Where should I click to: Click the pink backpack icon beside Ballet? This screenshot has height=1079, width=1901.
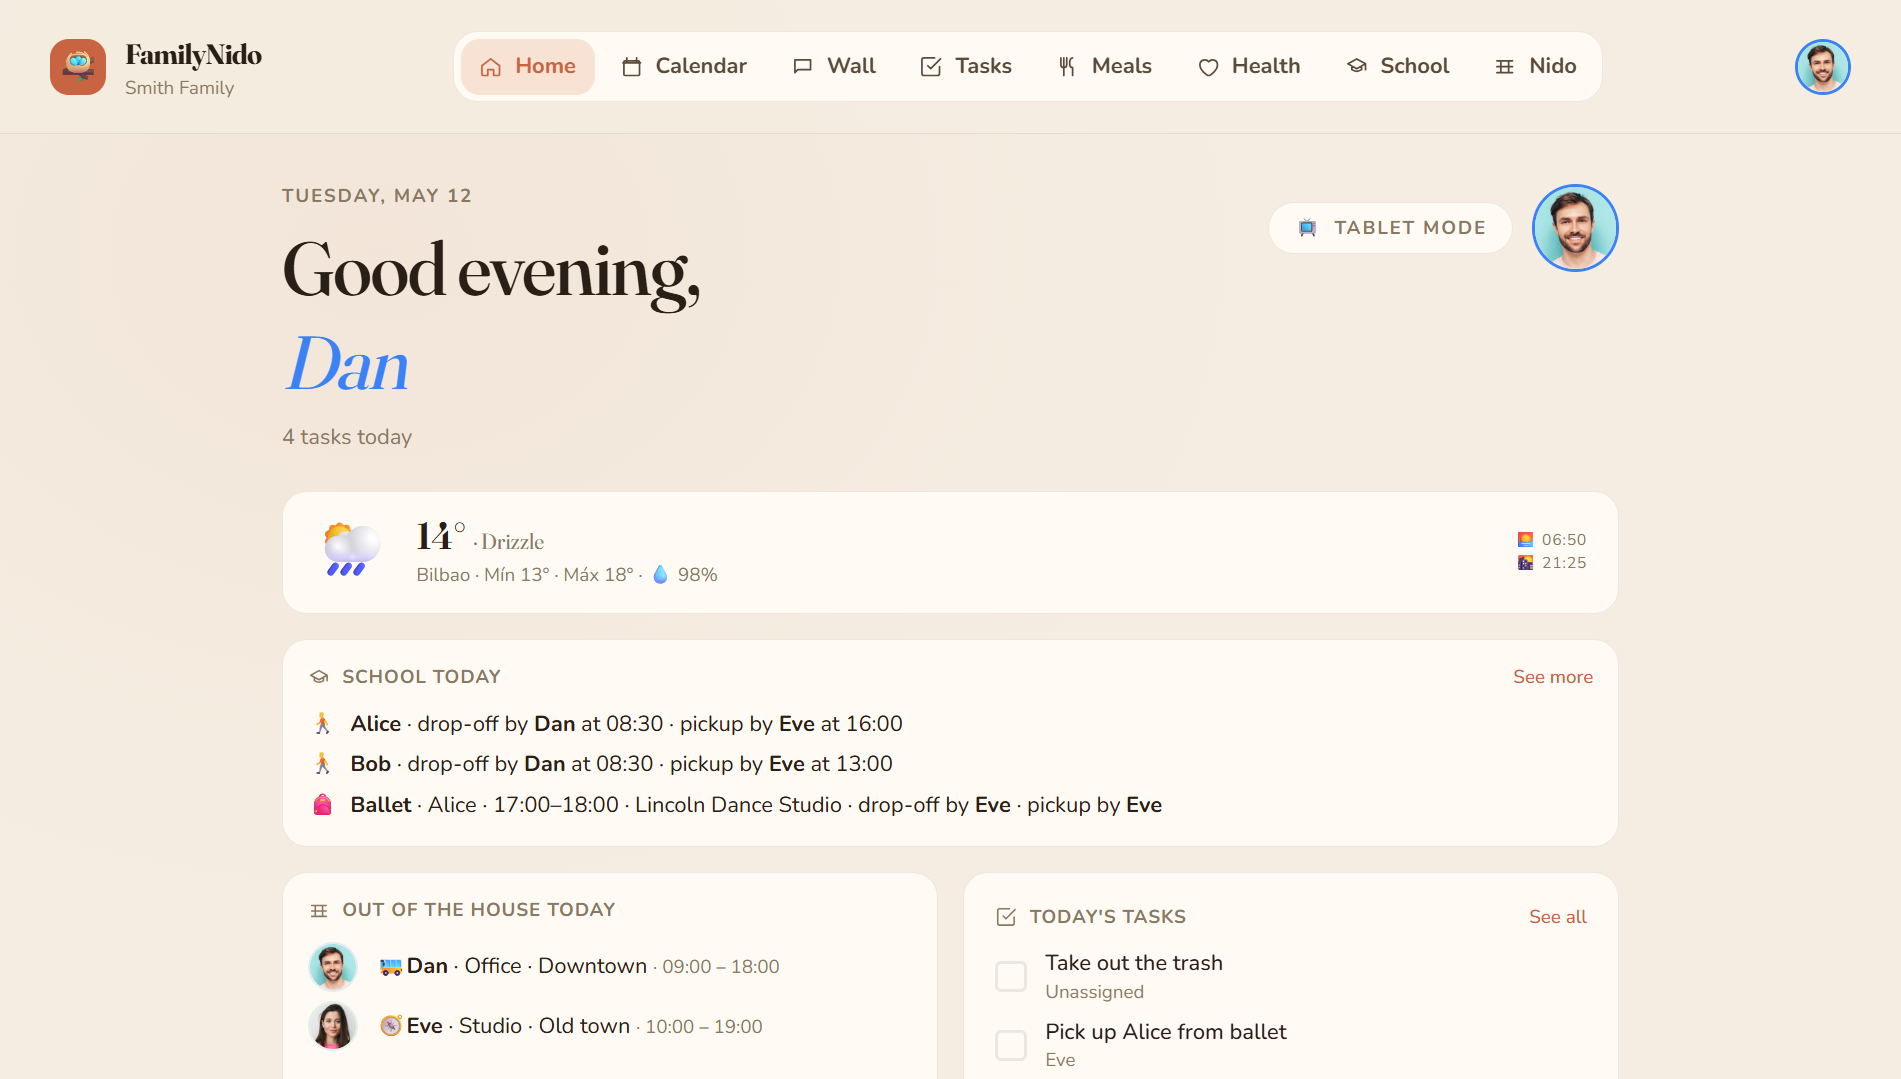[x=322, y=805]
